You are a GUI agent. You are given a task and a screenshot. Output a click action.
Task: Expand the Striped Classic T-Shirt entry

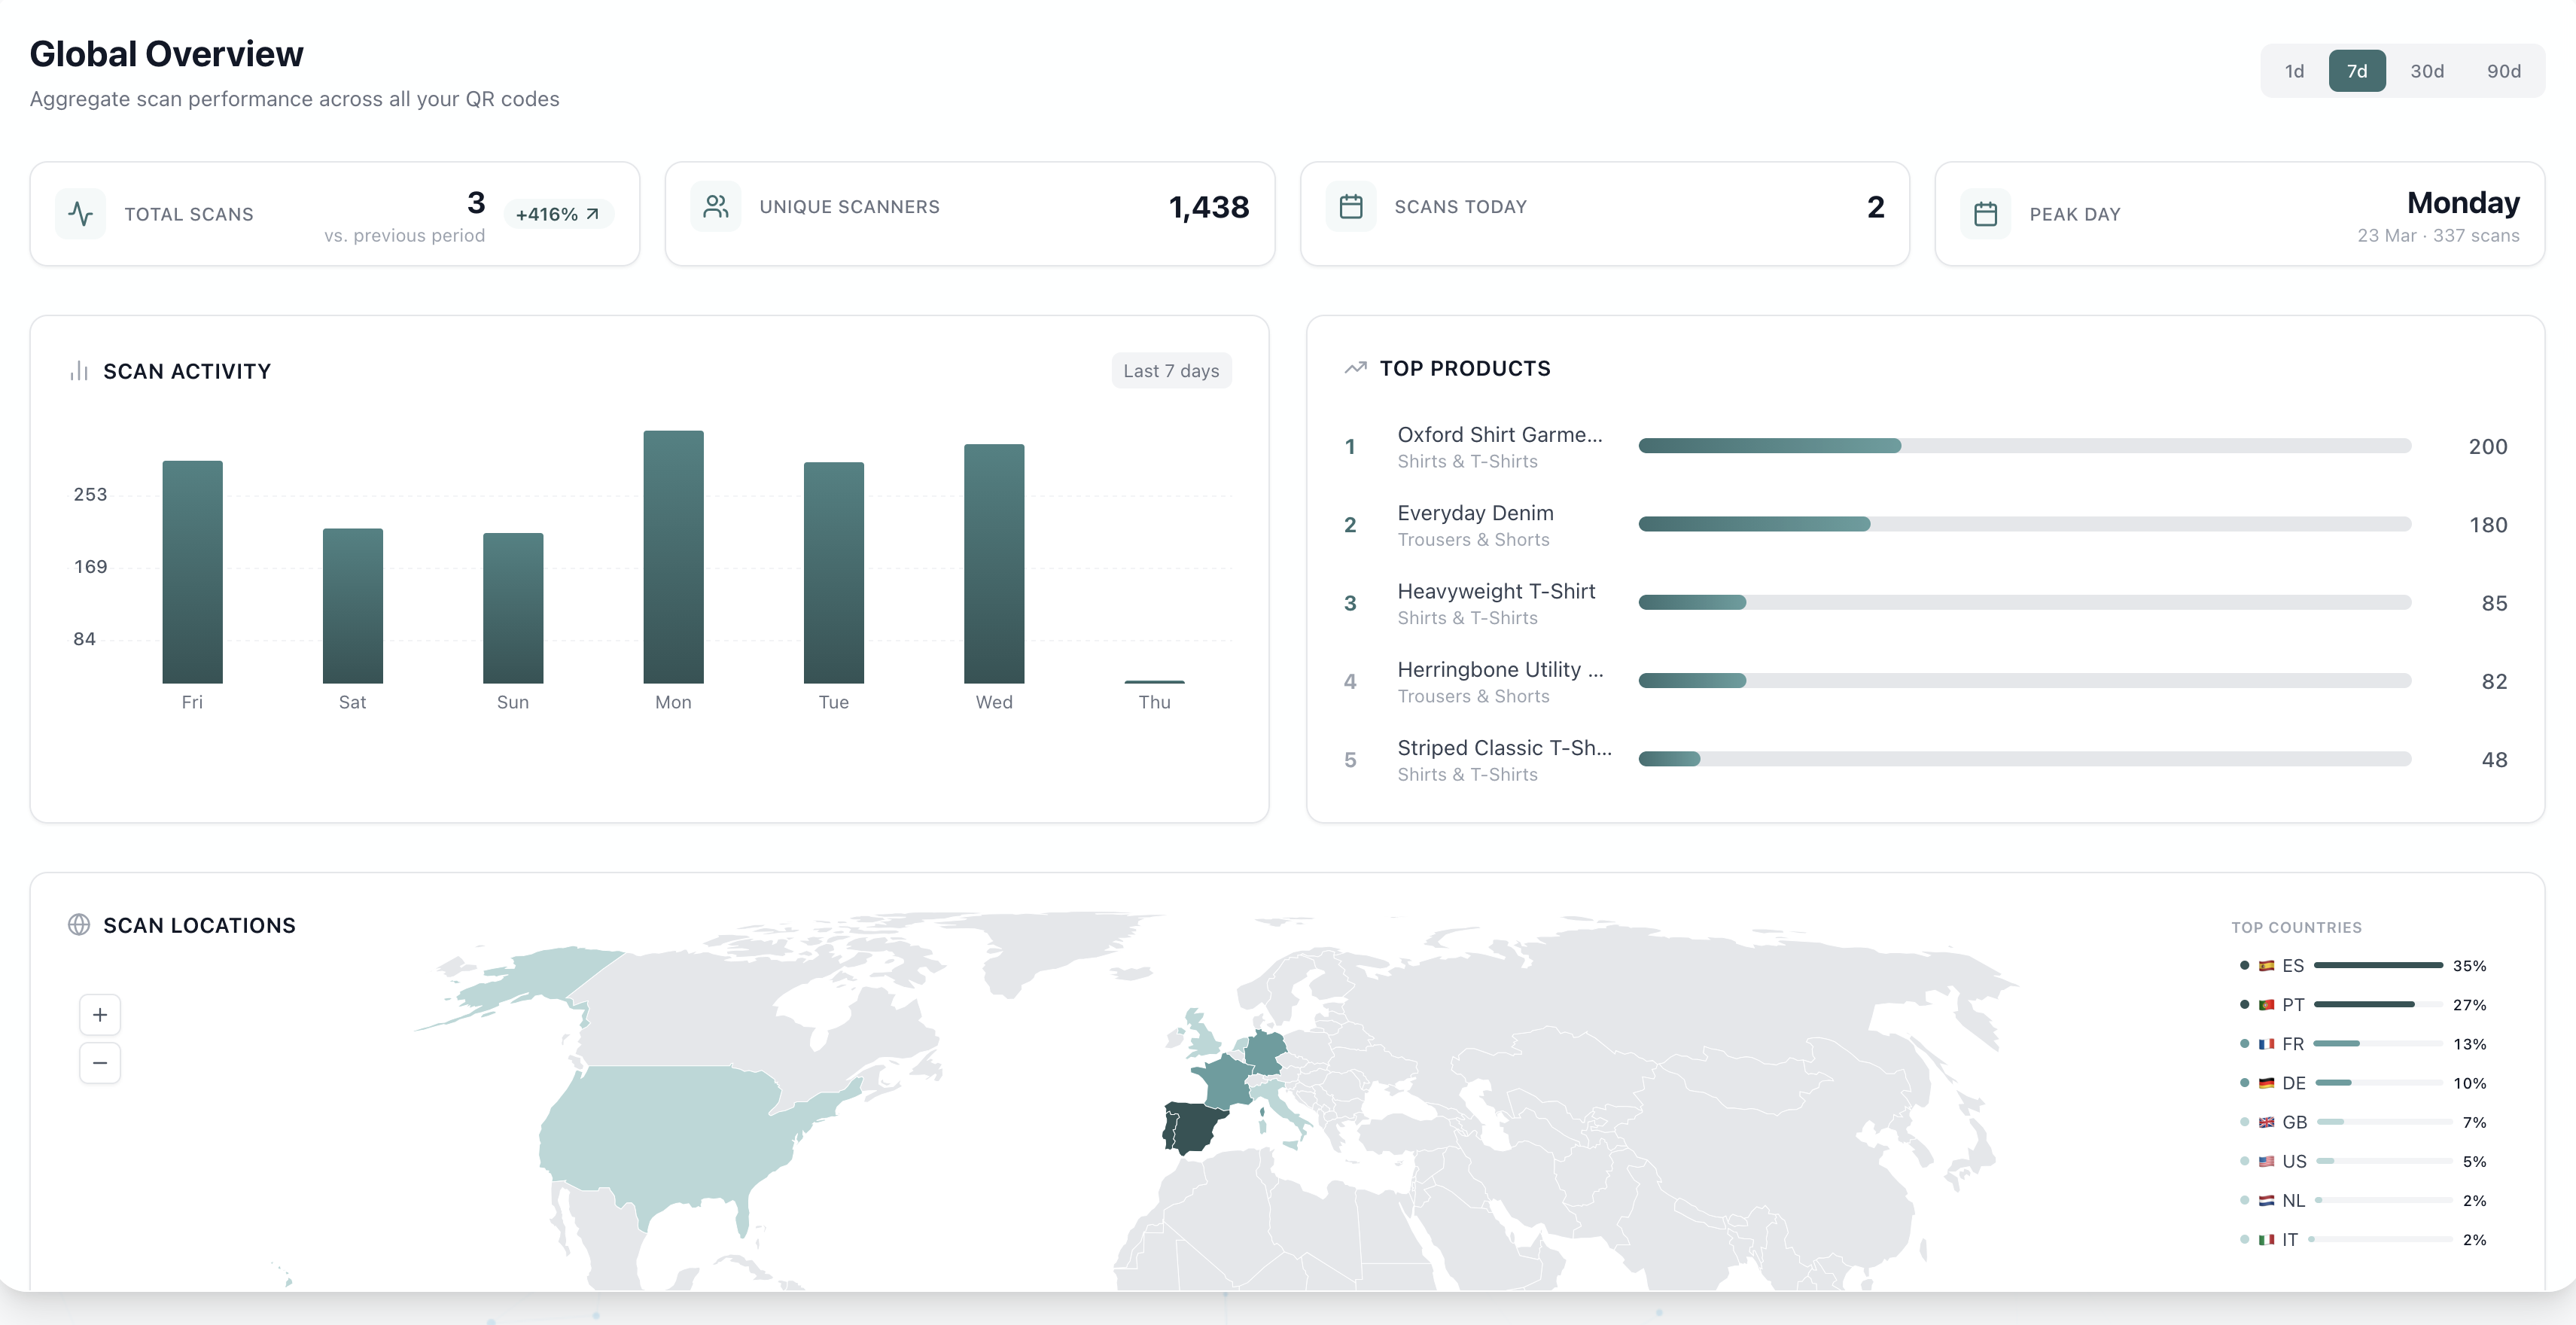[1504, 747]
